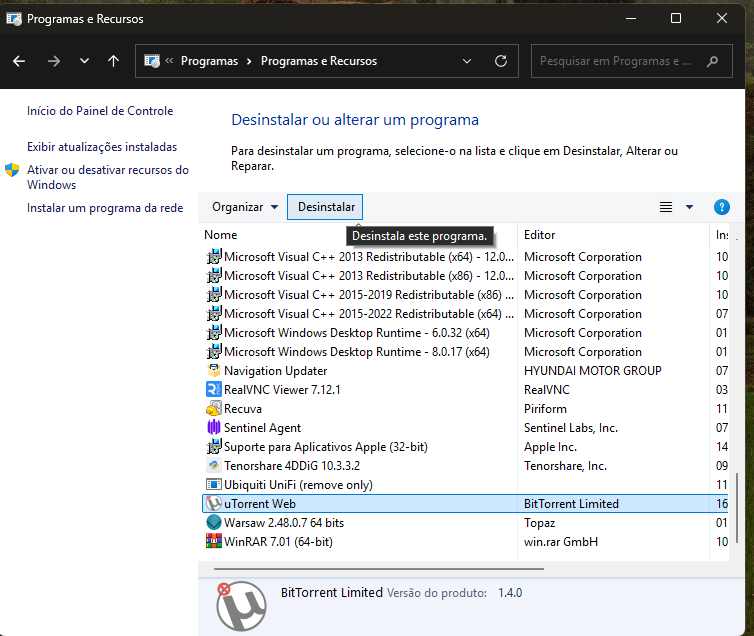Select the uTorrent Web entry name
The width and height of the screenshot is (754, 636).
(x=260, y=504)
